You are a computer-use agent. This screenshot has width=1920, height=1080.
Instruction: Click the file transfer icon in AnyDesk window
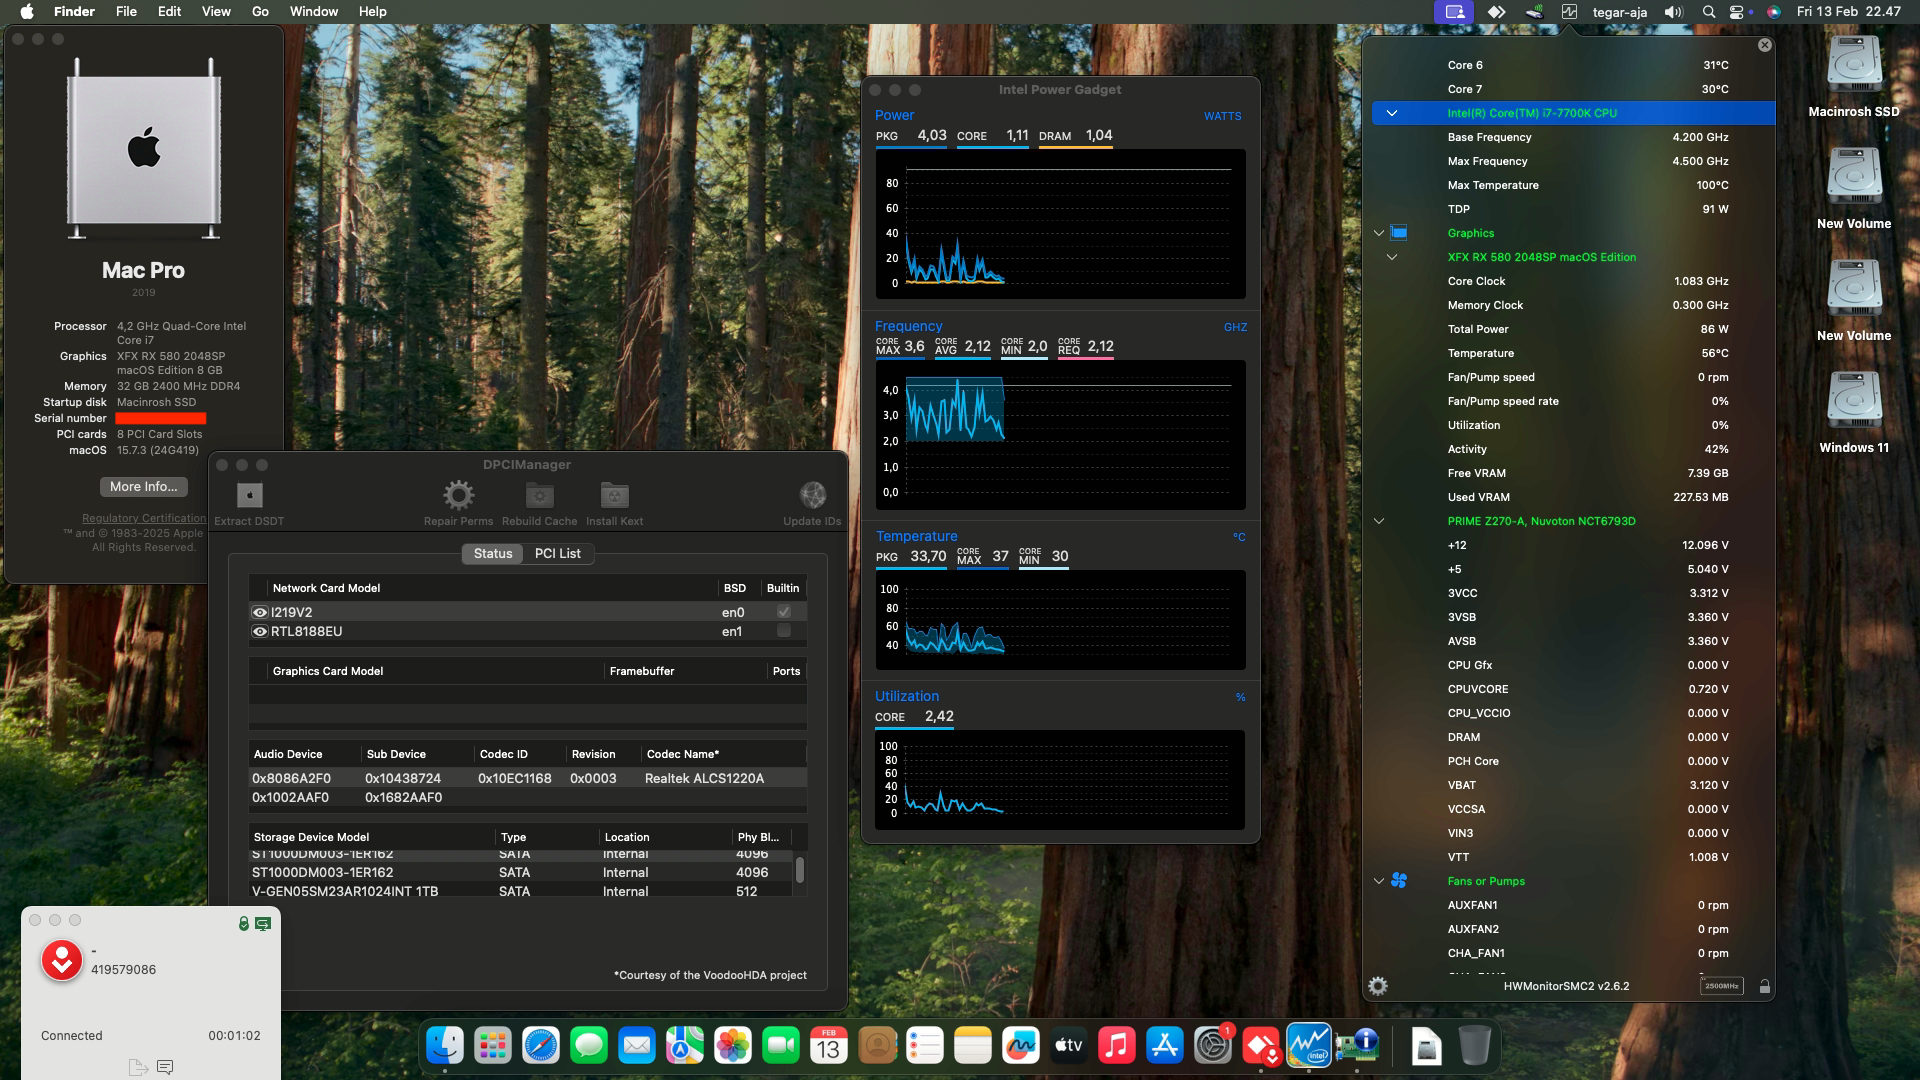click(138, 1068)
